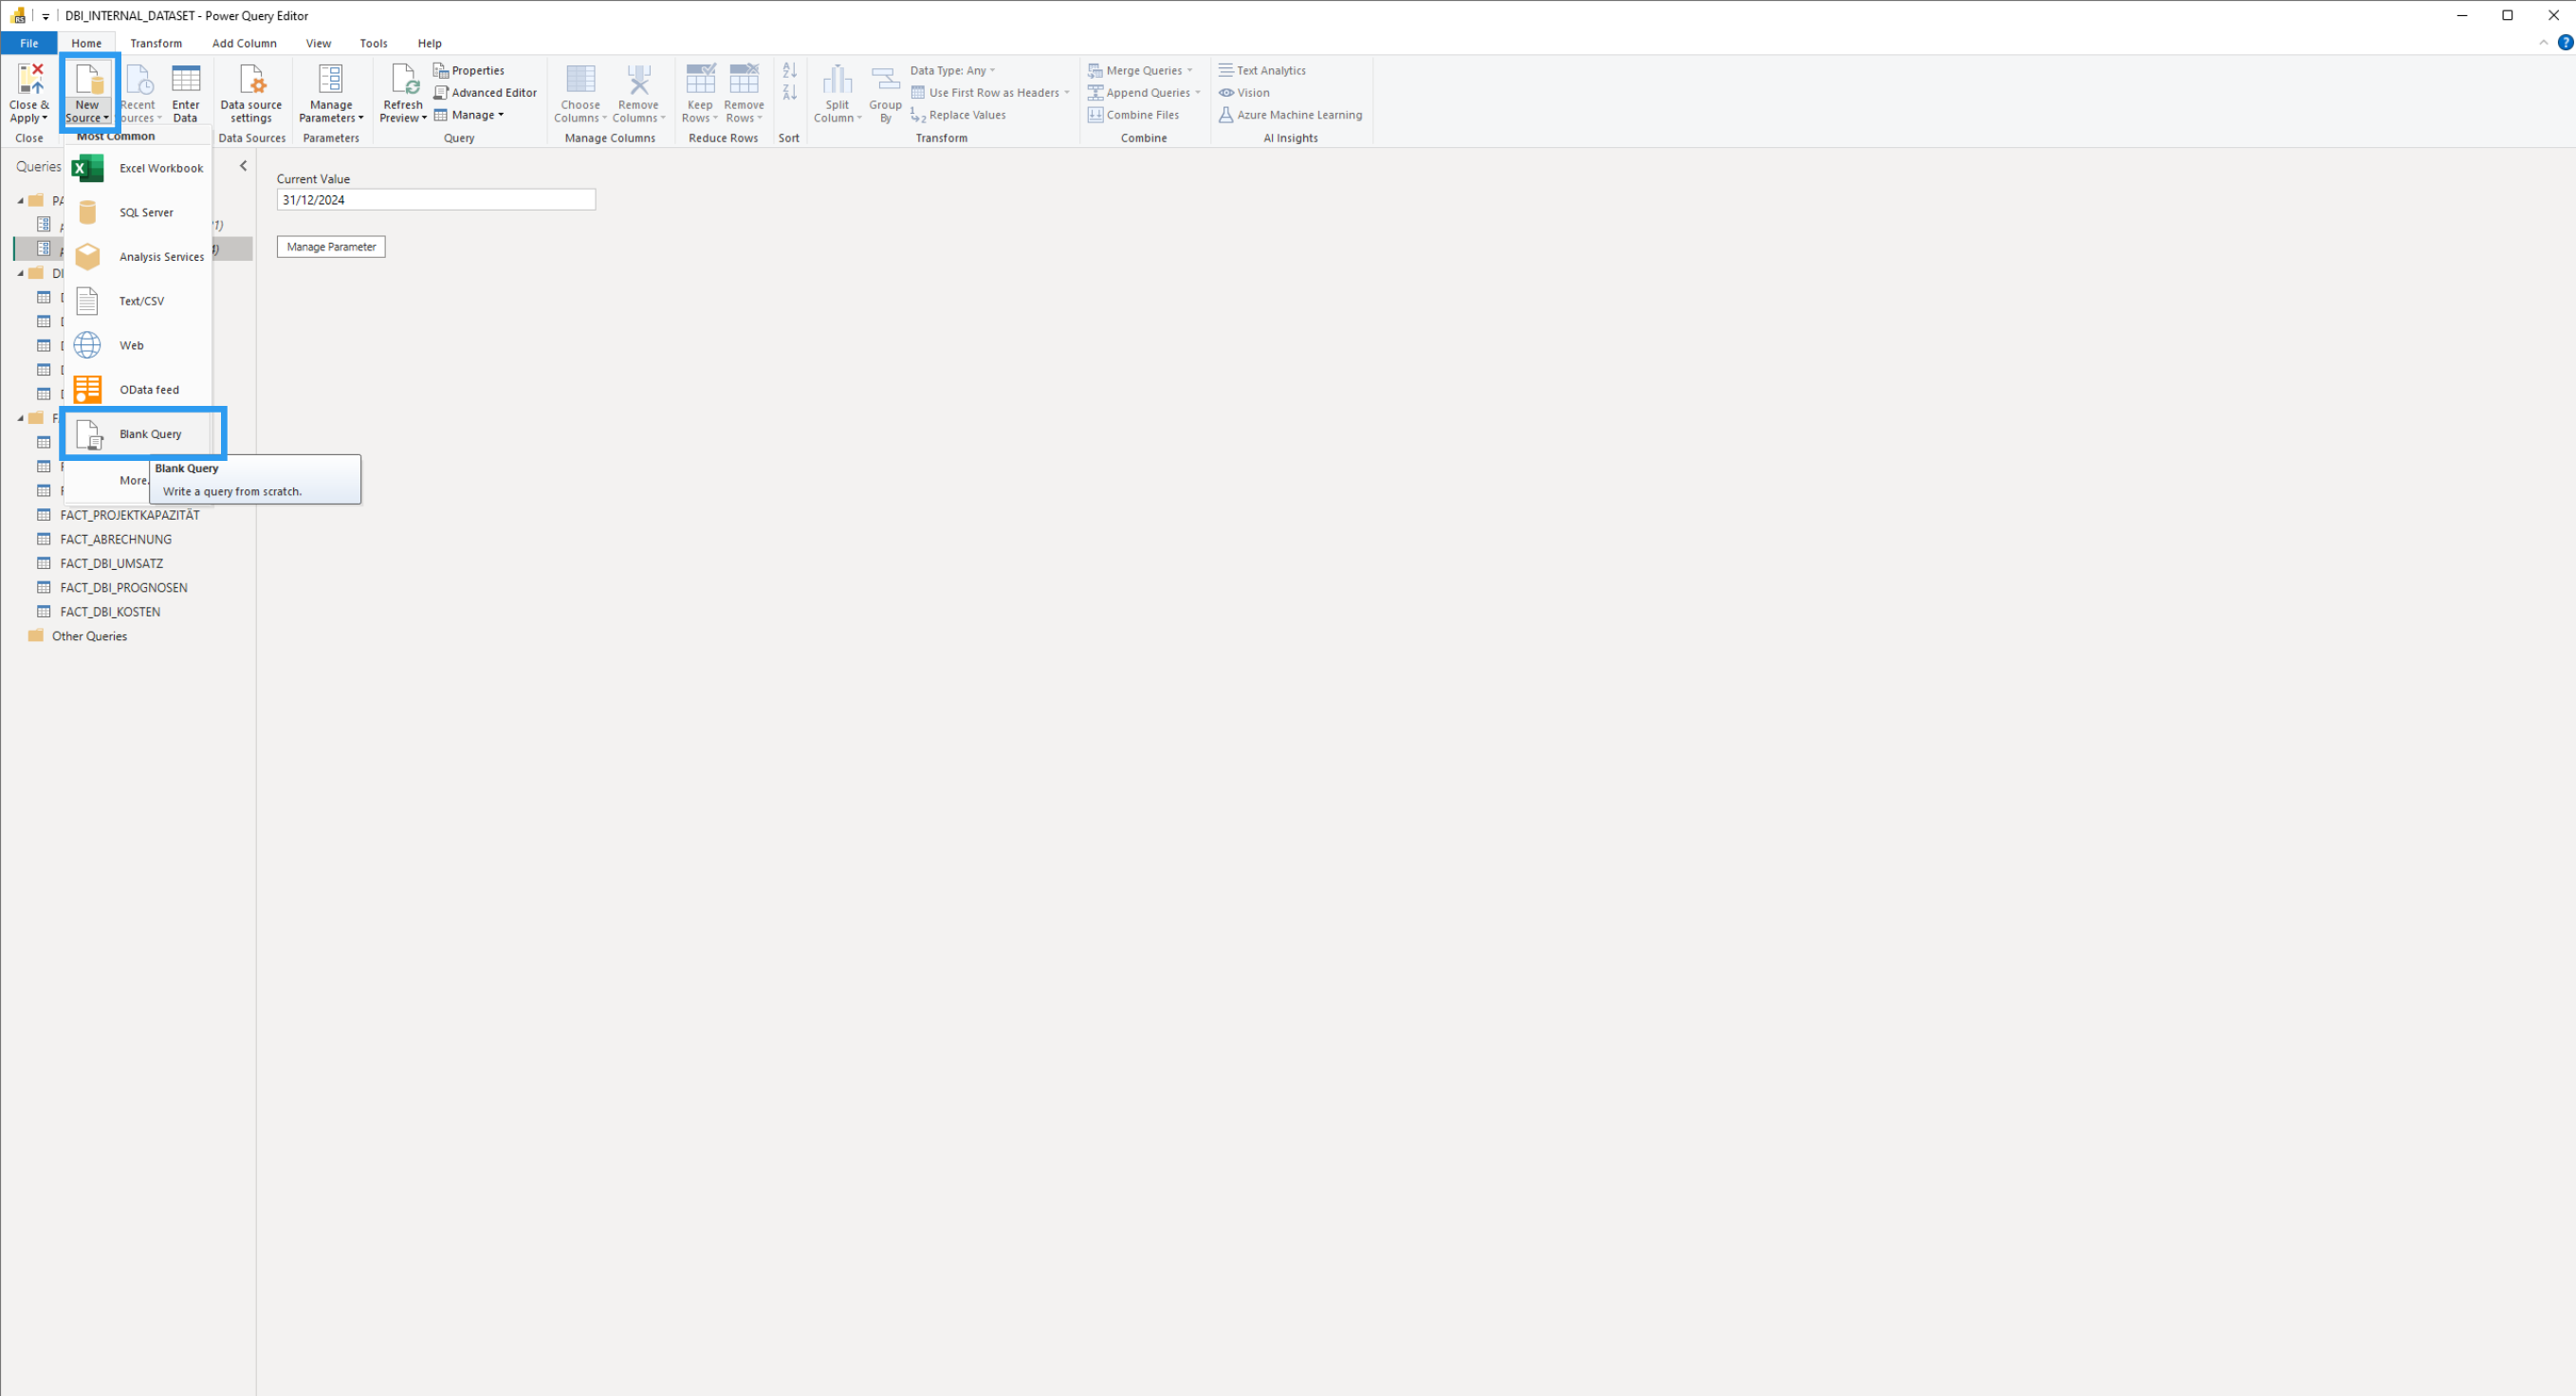Switch to the View ribbon tab

coord(318,43)
